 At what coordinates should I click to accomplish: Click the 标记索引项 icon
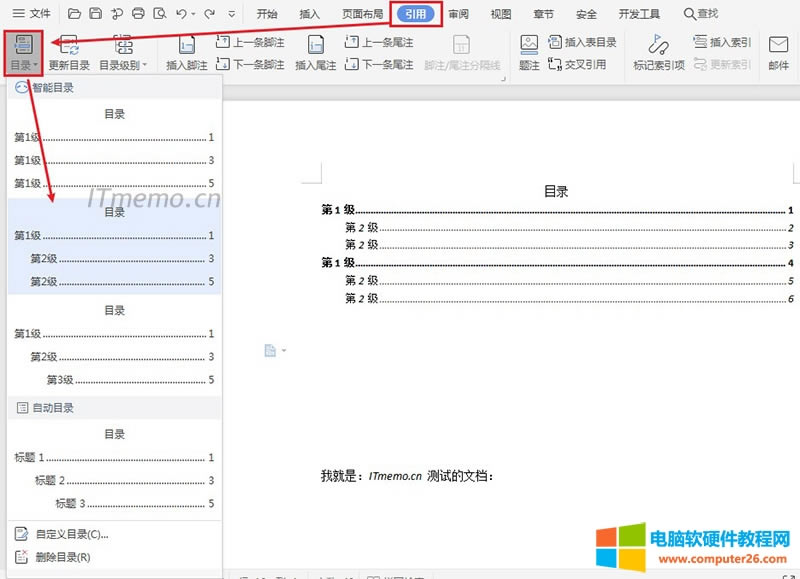pos(659,45)
